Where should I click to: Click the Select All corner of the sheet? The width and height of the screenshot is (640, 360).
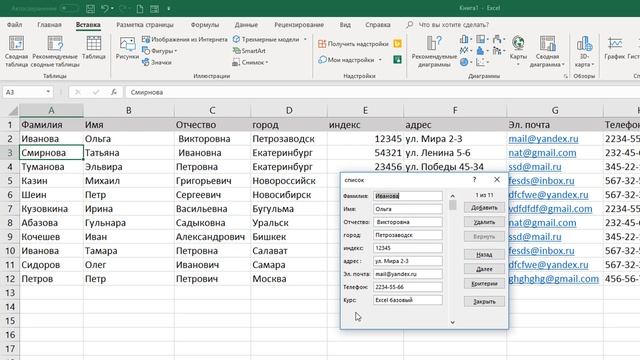tap(13, 111)
